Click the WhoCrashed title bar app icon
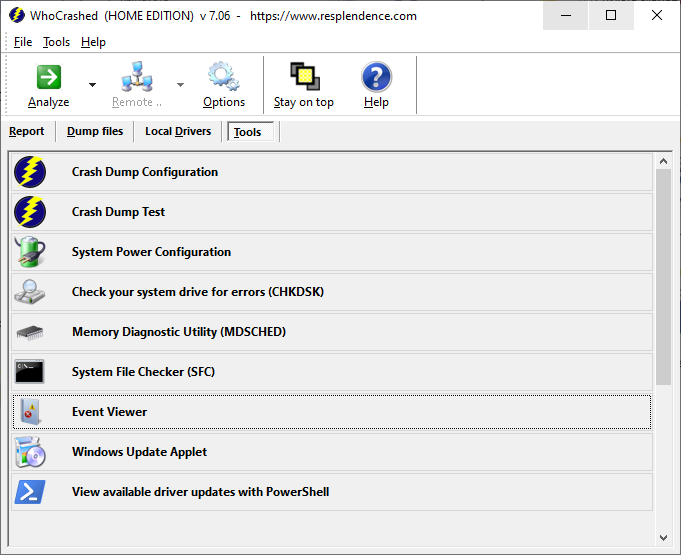681x555 pixels. (17, 16)
